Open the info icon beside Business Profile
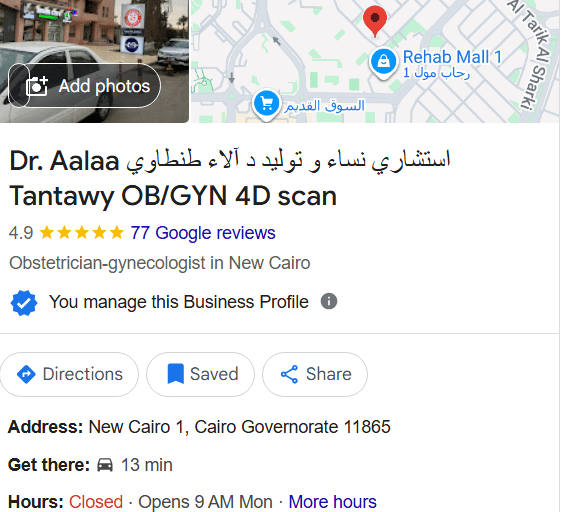564x512 pixels. (x=329, y=301)
